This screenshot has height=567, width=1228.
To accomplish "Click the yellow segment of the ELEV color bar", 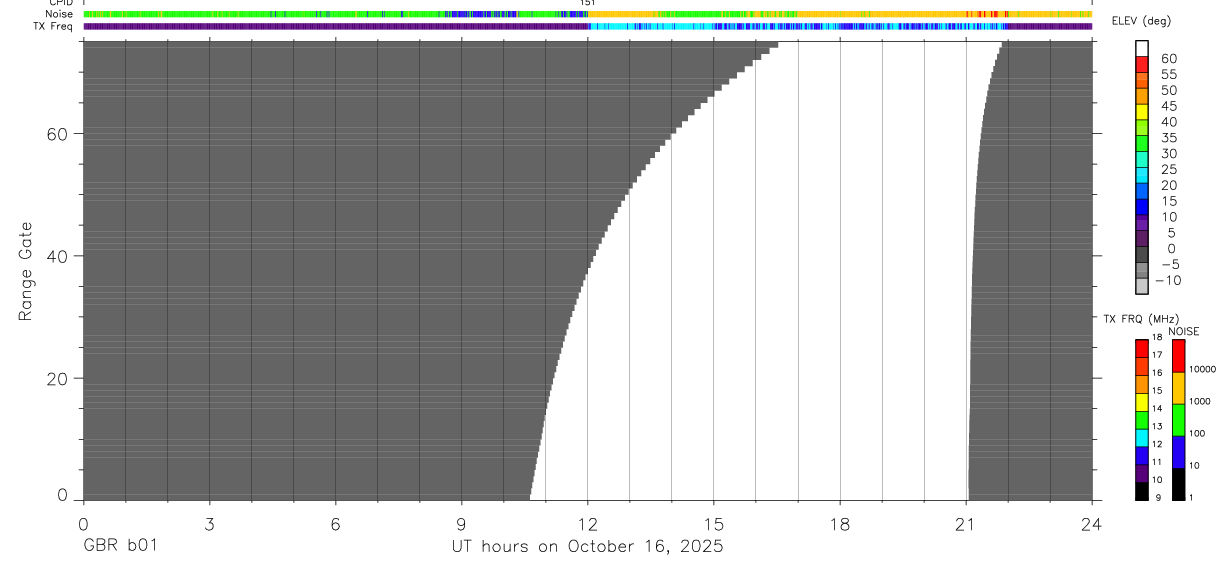I will (x=1142, y=112).
